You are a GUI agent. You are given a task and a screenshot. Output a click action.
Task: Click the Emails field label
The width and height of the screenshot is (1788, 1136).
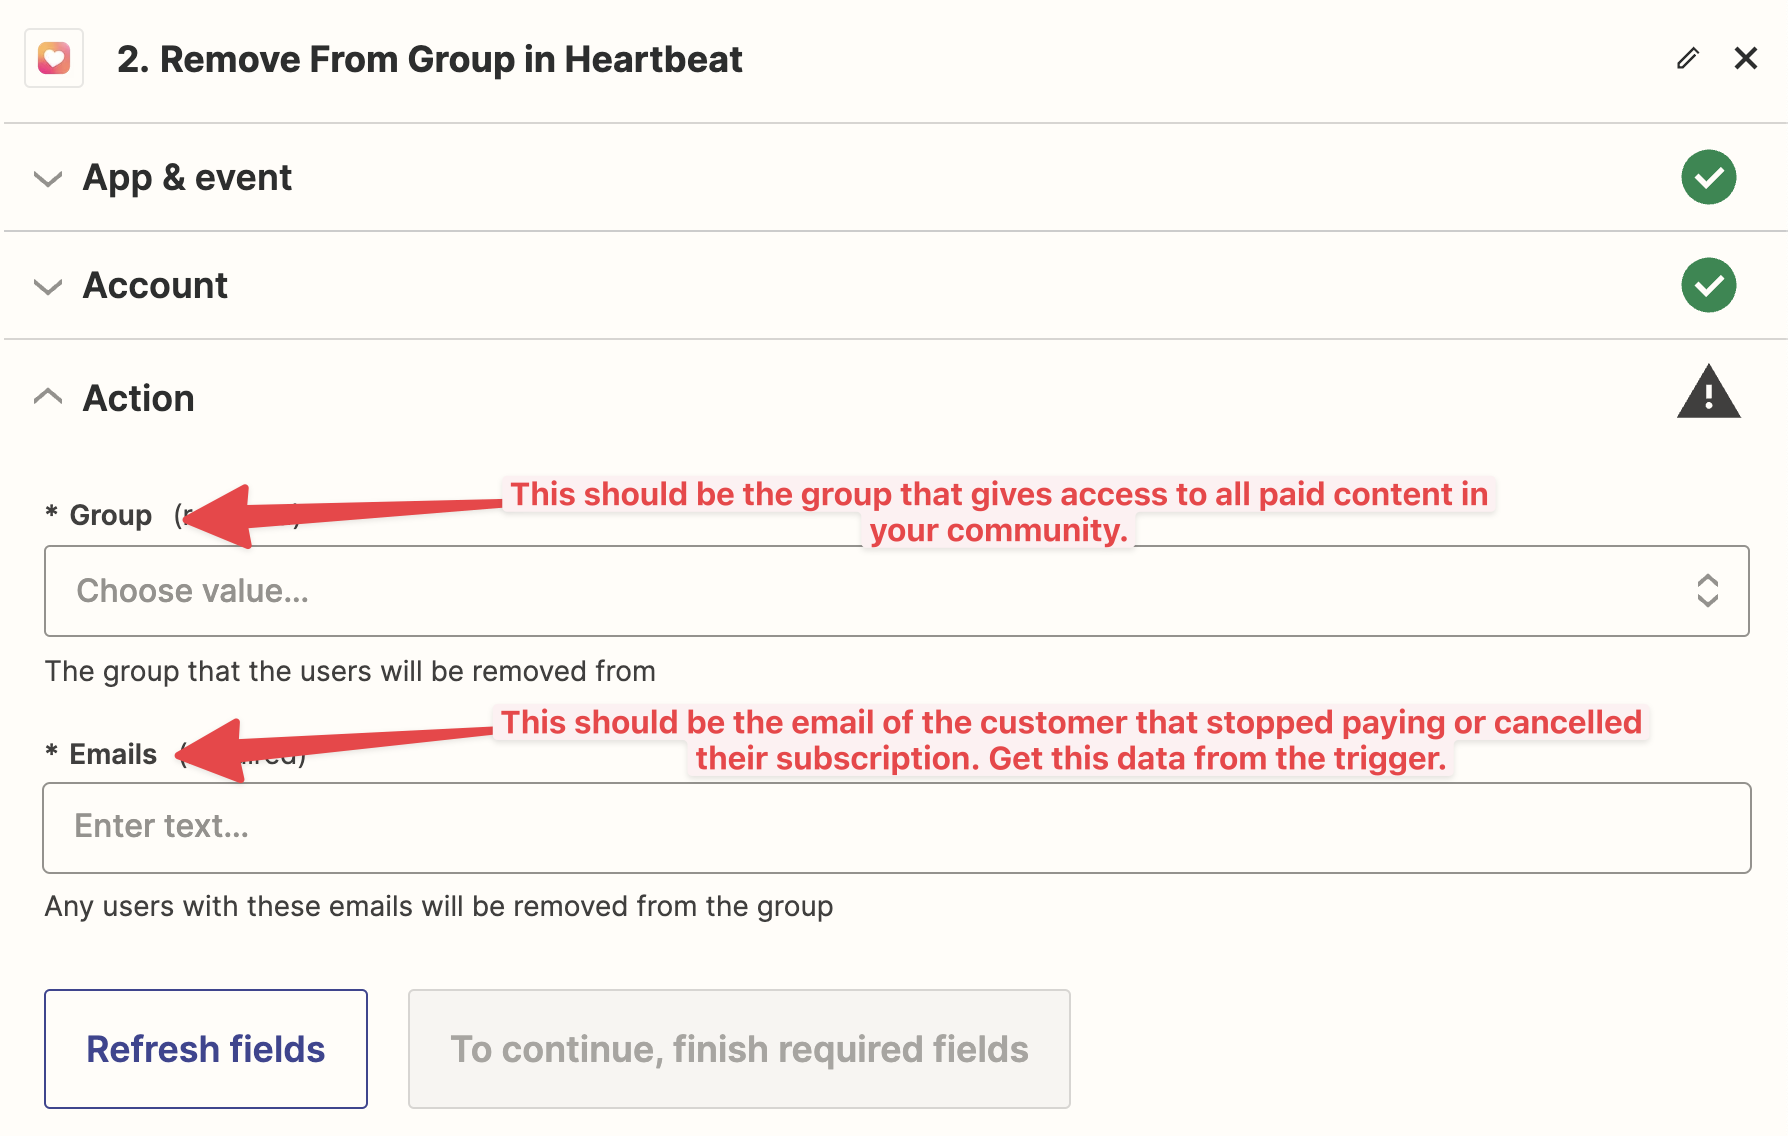pyautogui.click(x=113, y=754)
